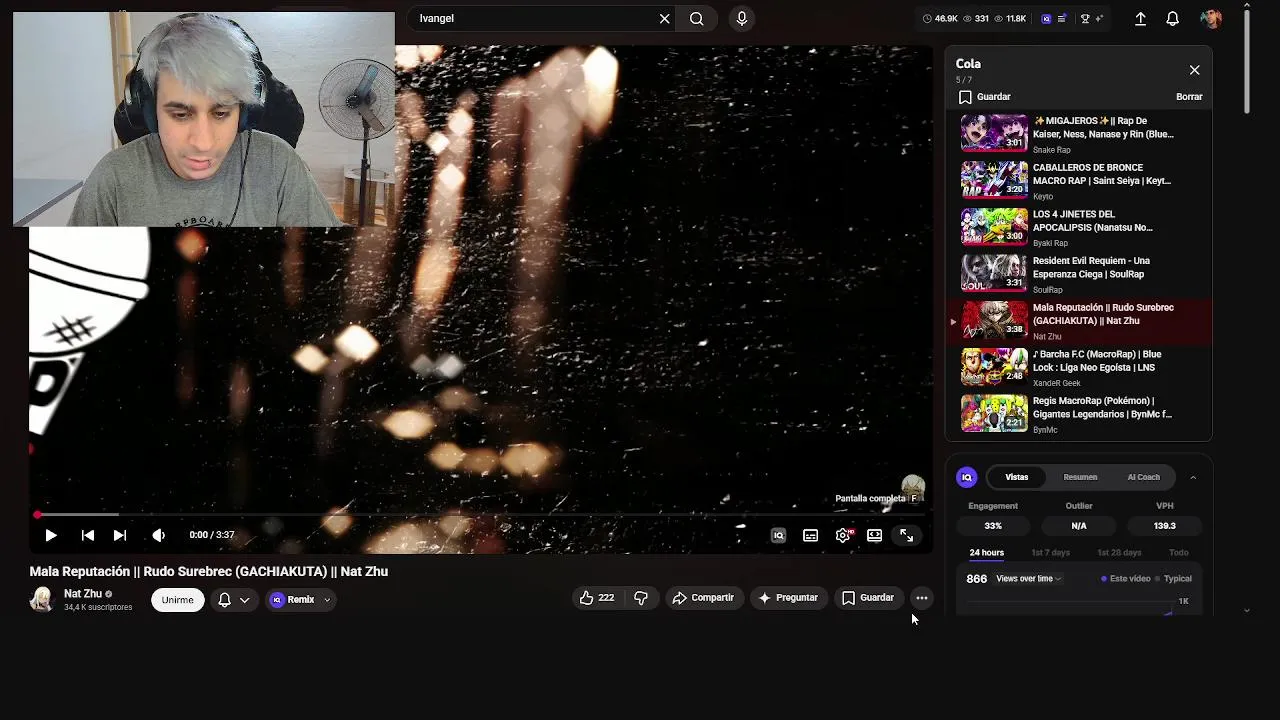The width and height of the screenshot is (1280, 720).
Task: Skip to the previous video in queue
Action: tap(88, 535)
